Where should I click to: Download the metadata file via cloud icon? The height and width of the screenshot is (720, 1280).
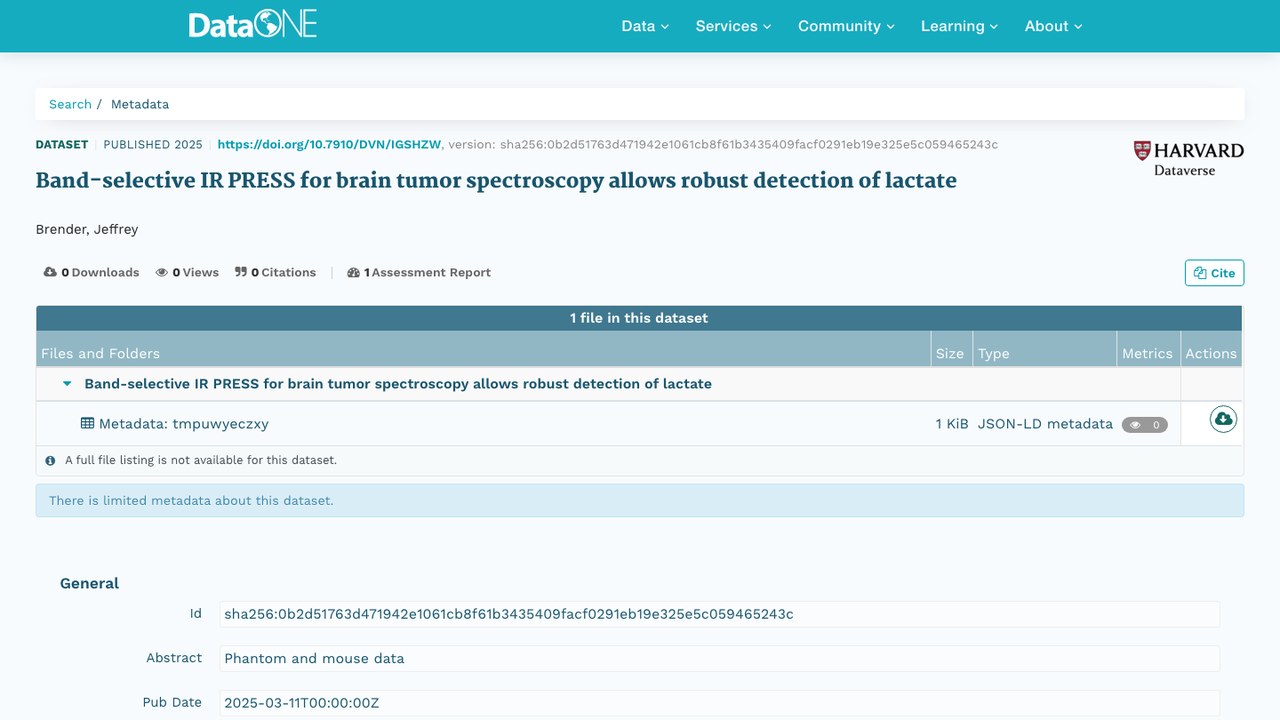pyautogui.click(x=1223, y=419)
